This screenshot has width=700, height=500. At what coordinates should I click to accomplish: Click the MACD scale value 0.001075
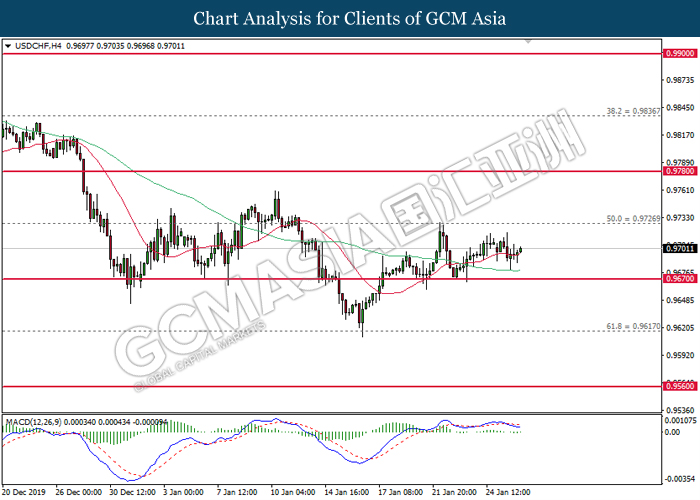click(x=680, y=422)
